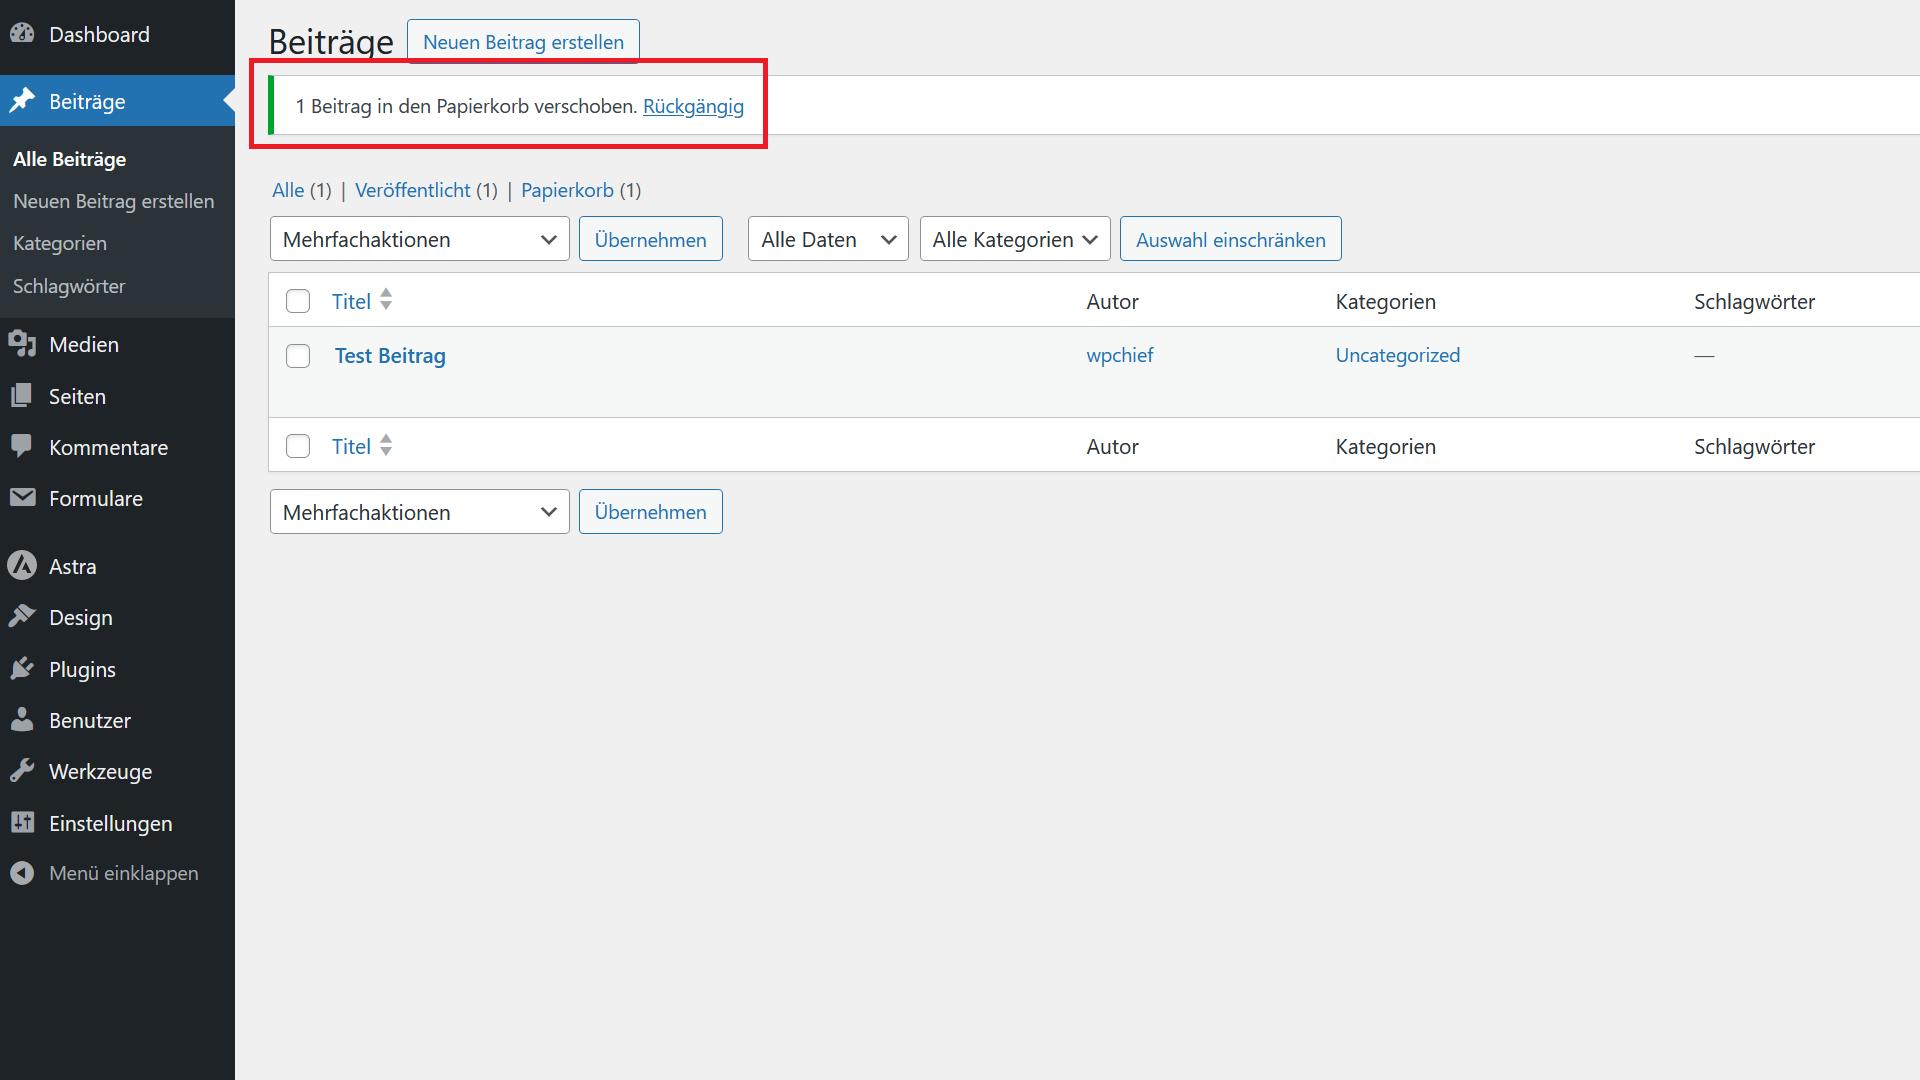Open the bottom Mehrfachaktionen dropdown
This screenshot has width=1920, height=1080.
tap(420, 512)
